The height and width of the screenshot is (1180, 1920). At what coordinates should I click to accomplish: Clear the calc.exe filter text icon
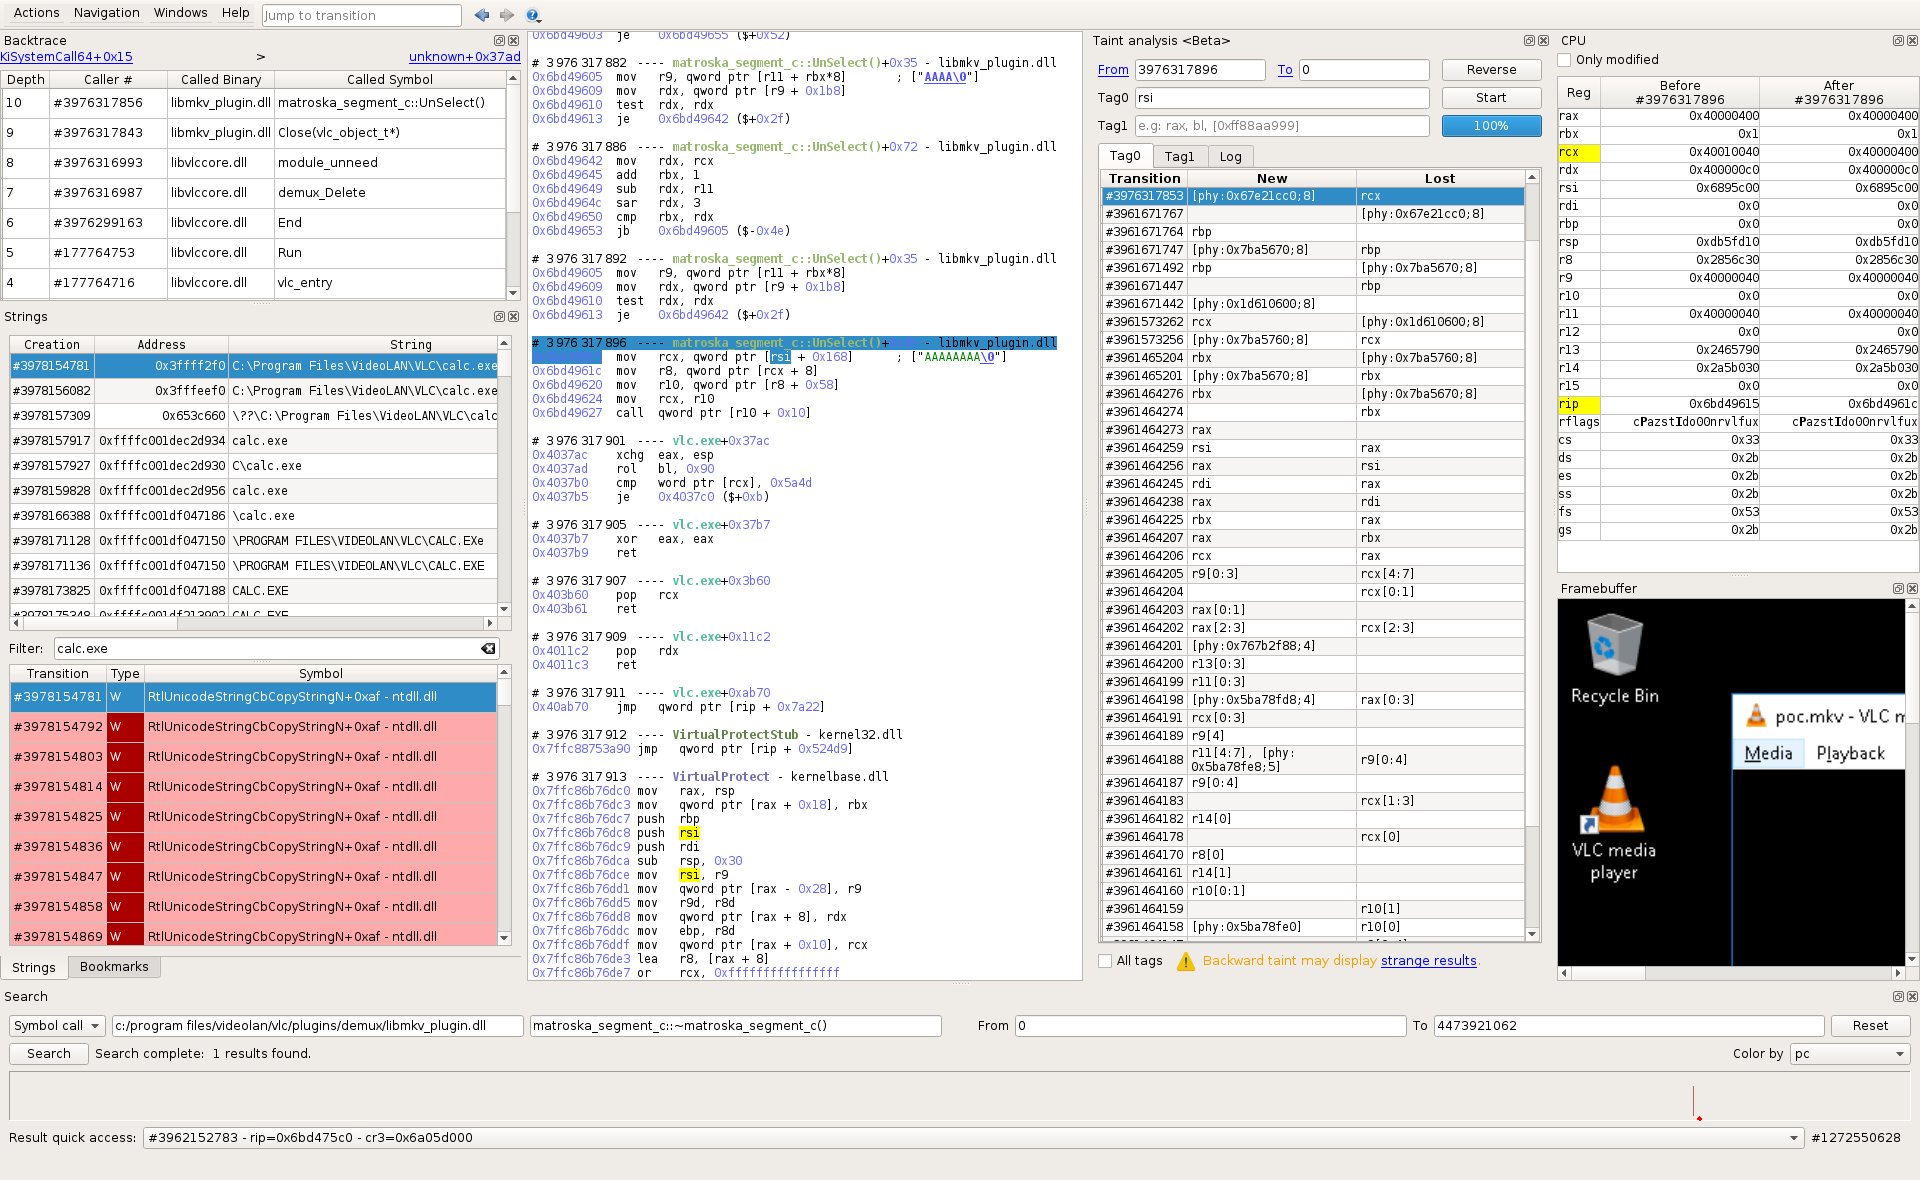pyautogui.click(x=488, y=648)
